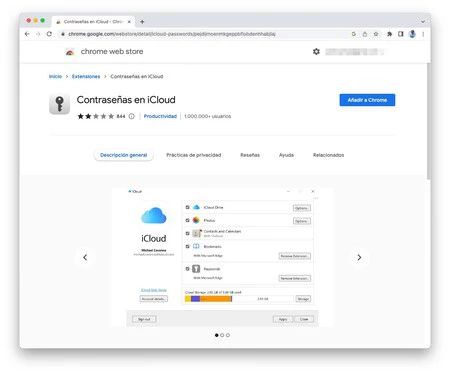Click Options button for Photos
450x374 pixels.
pyautogui.click(x=302, y=221)
